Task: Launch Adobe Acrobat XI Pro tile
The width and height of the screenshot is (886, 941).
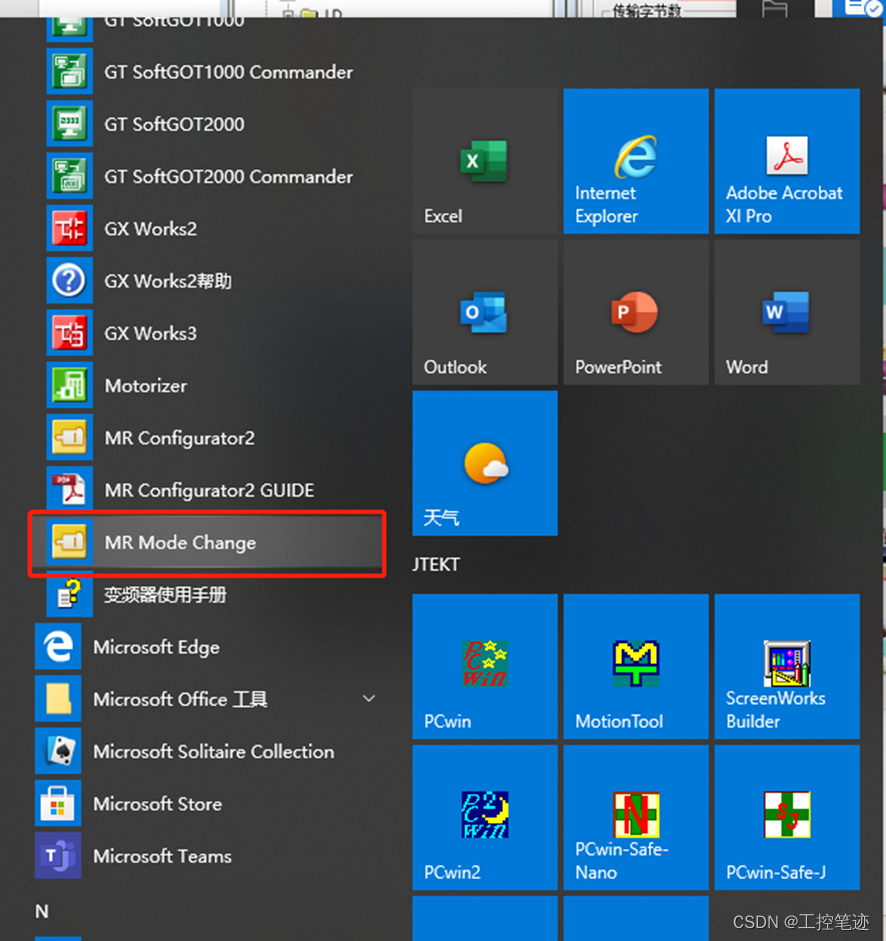Action: click(x=787, y=161)
